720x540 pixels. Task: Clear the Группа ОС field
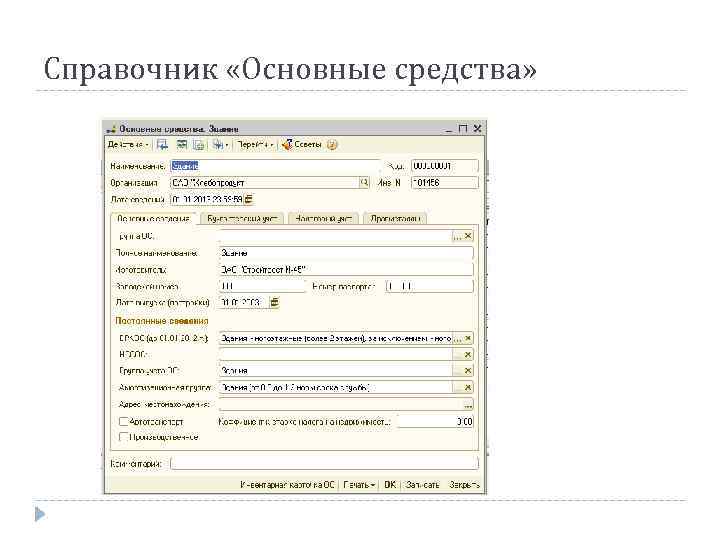coord(468,236)
